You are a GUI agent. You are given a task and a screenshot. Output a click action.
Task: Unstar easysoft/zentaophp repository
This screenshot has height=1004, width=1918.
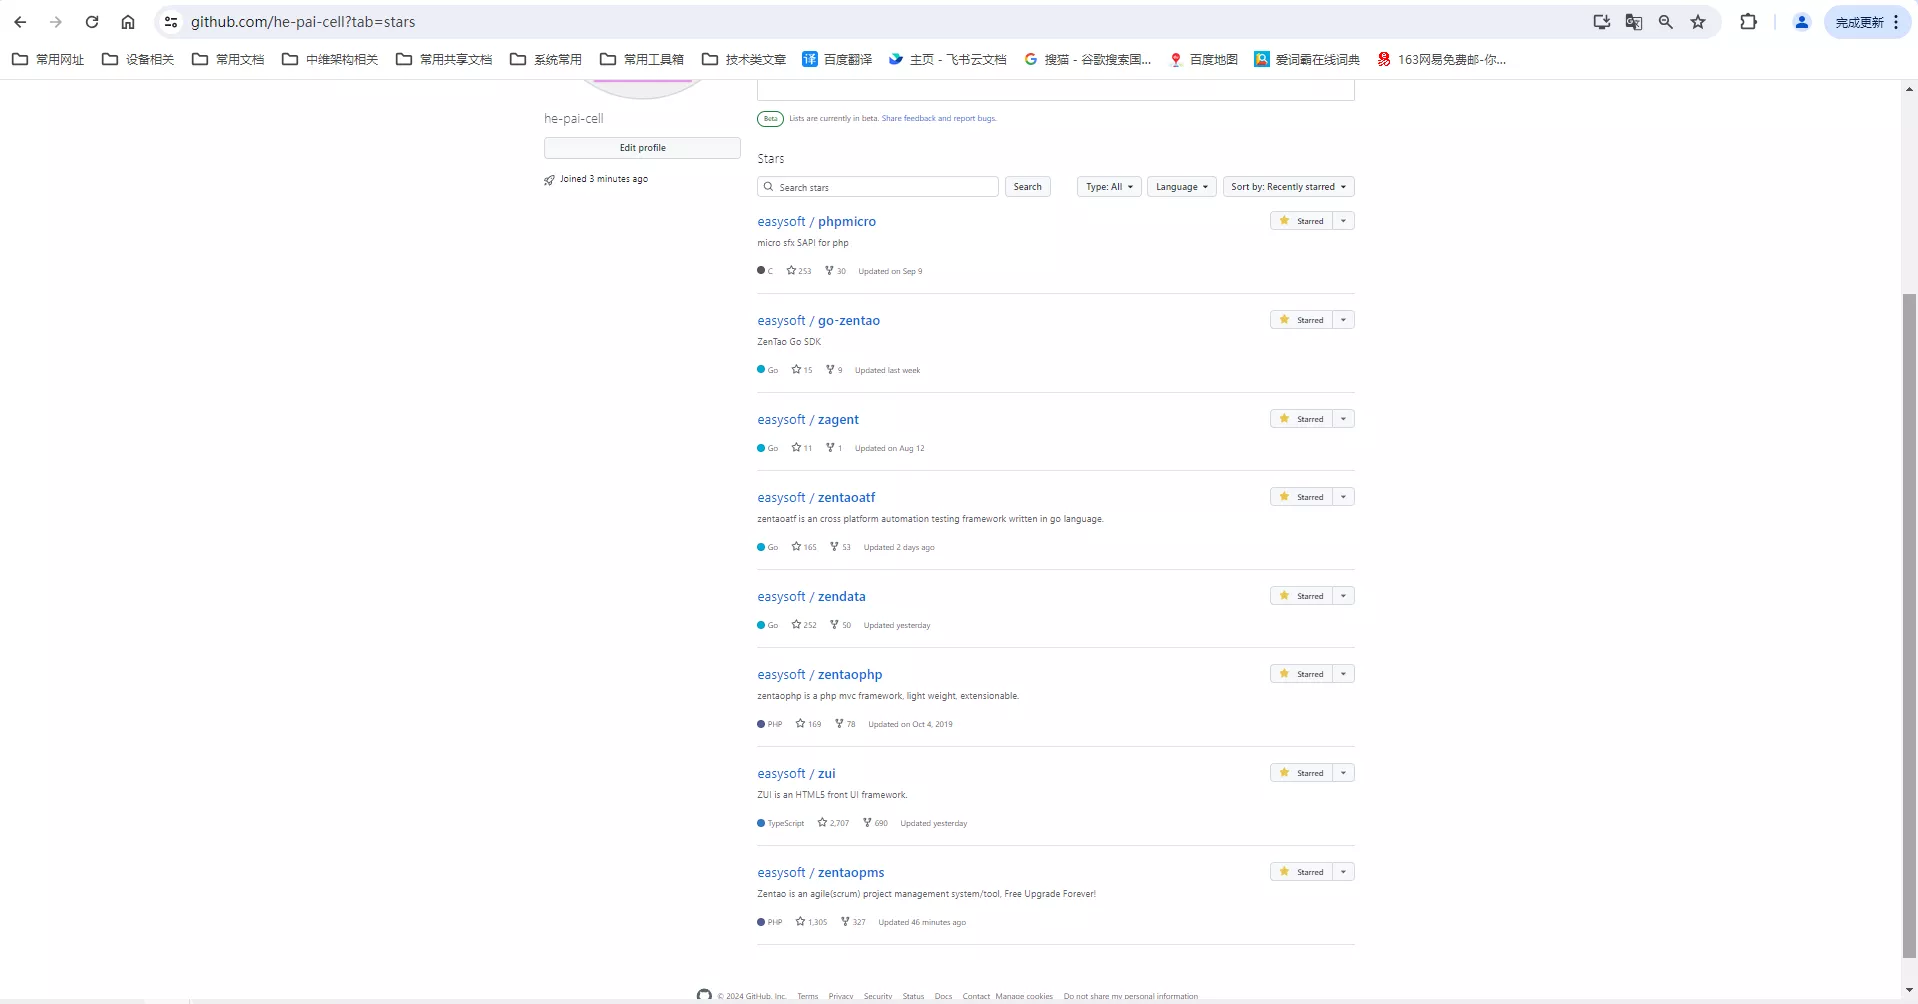[x=1300, y=674]
